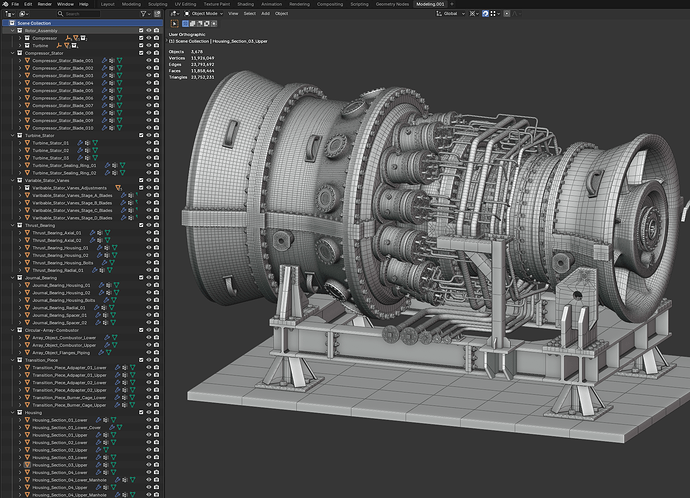690x498 pixels.
Task: Click the add workspace plus icon
Action: (451, 4)
